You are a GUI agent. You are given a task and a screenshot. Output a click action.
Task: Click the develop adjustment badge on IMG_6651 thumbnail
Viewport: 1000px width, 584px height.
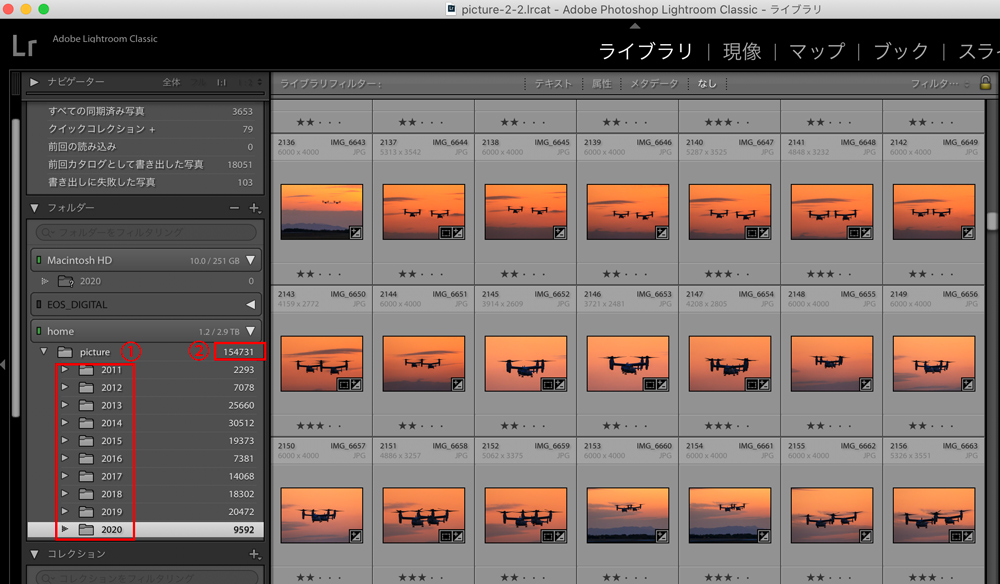click(459, 383)
